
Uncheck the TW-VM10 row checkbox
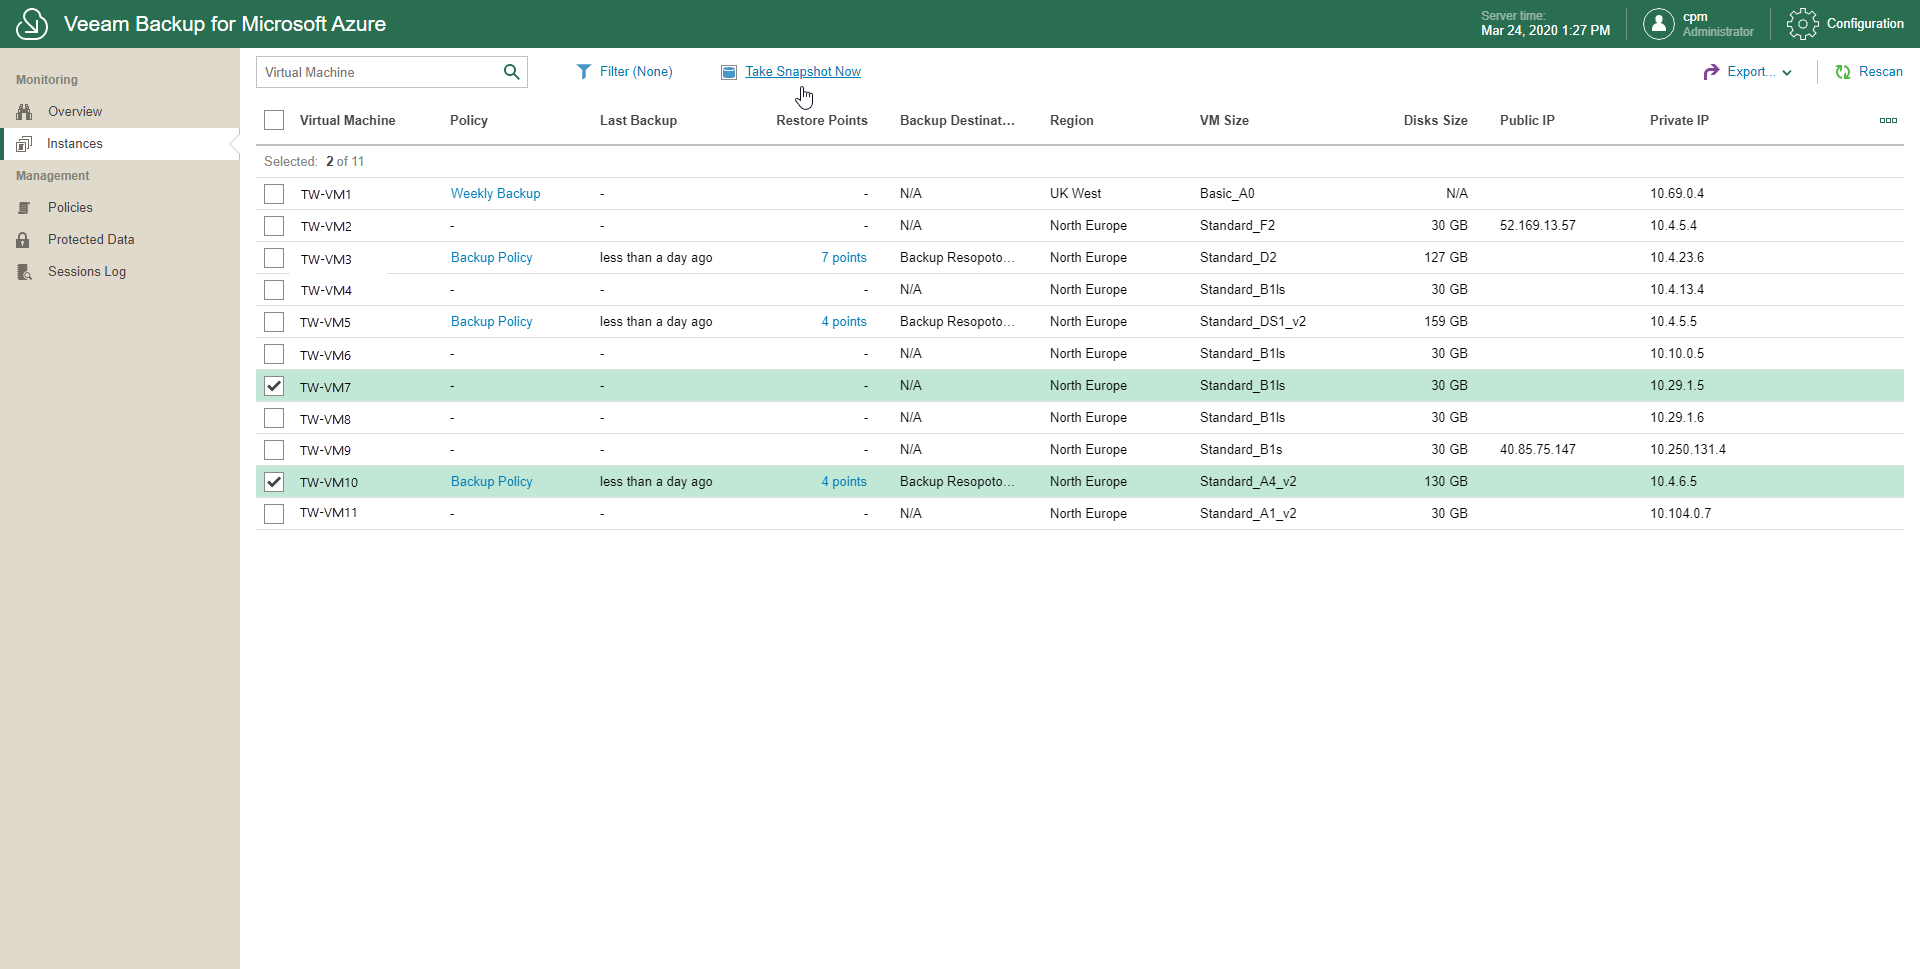(274, 482)
